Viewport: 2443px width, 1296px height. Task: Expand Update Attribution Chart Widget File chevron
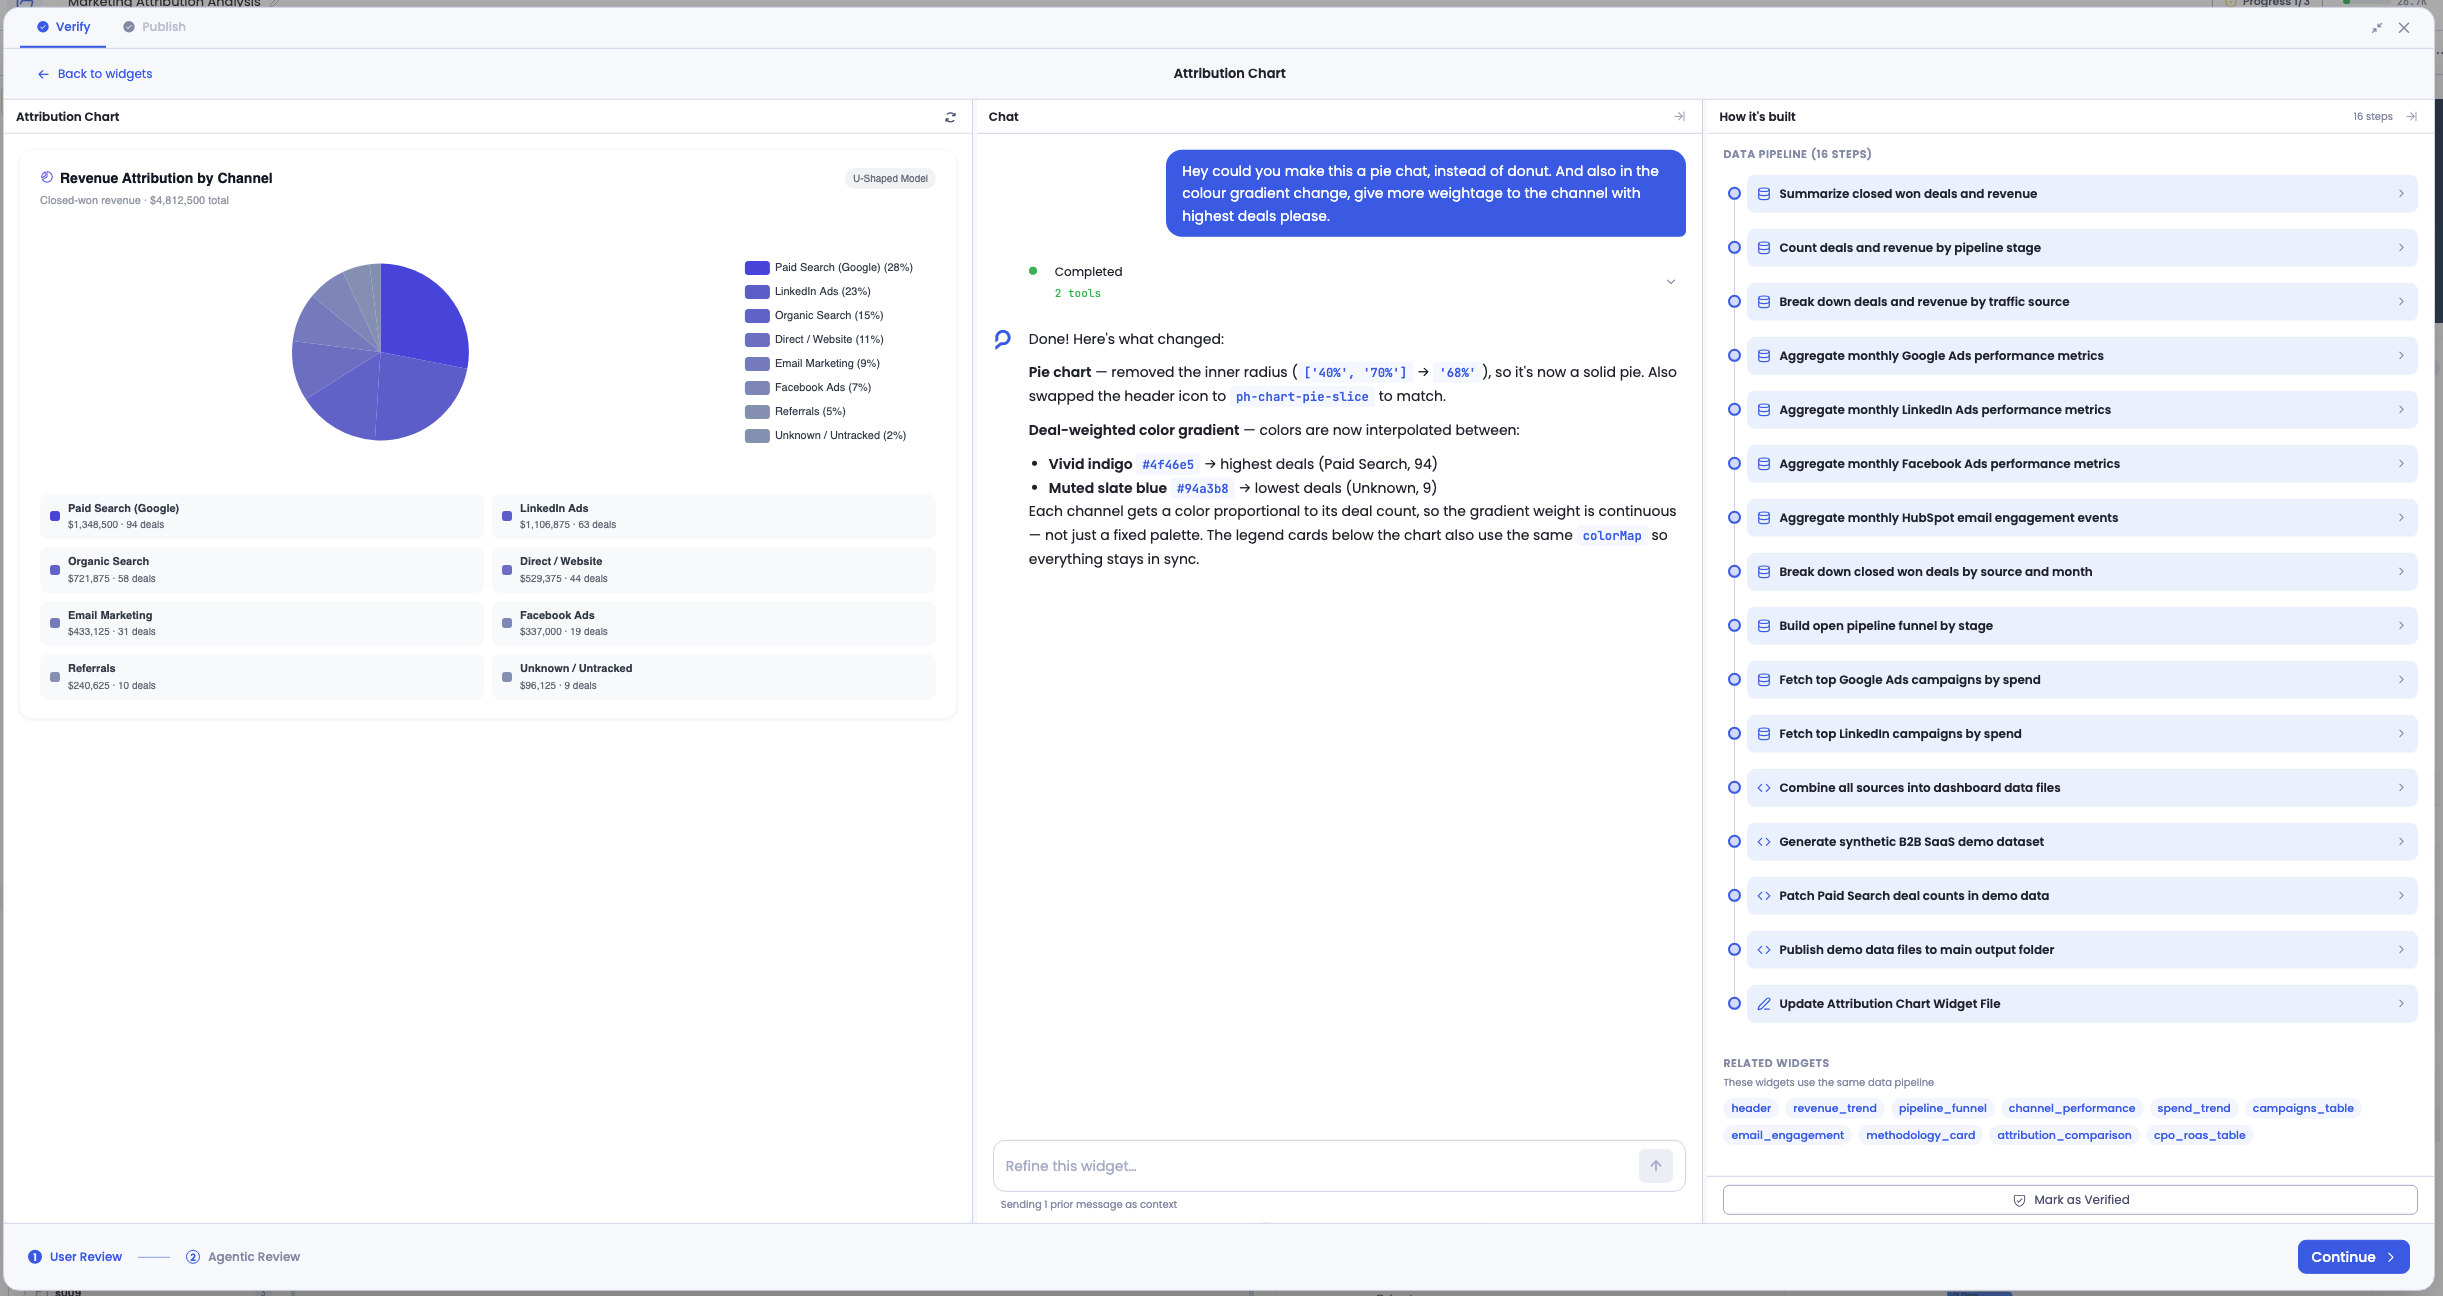click(2401, 1004)
